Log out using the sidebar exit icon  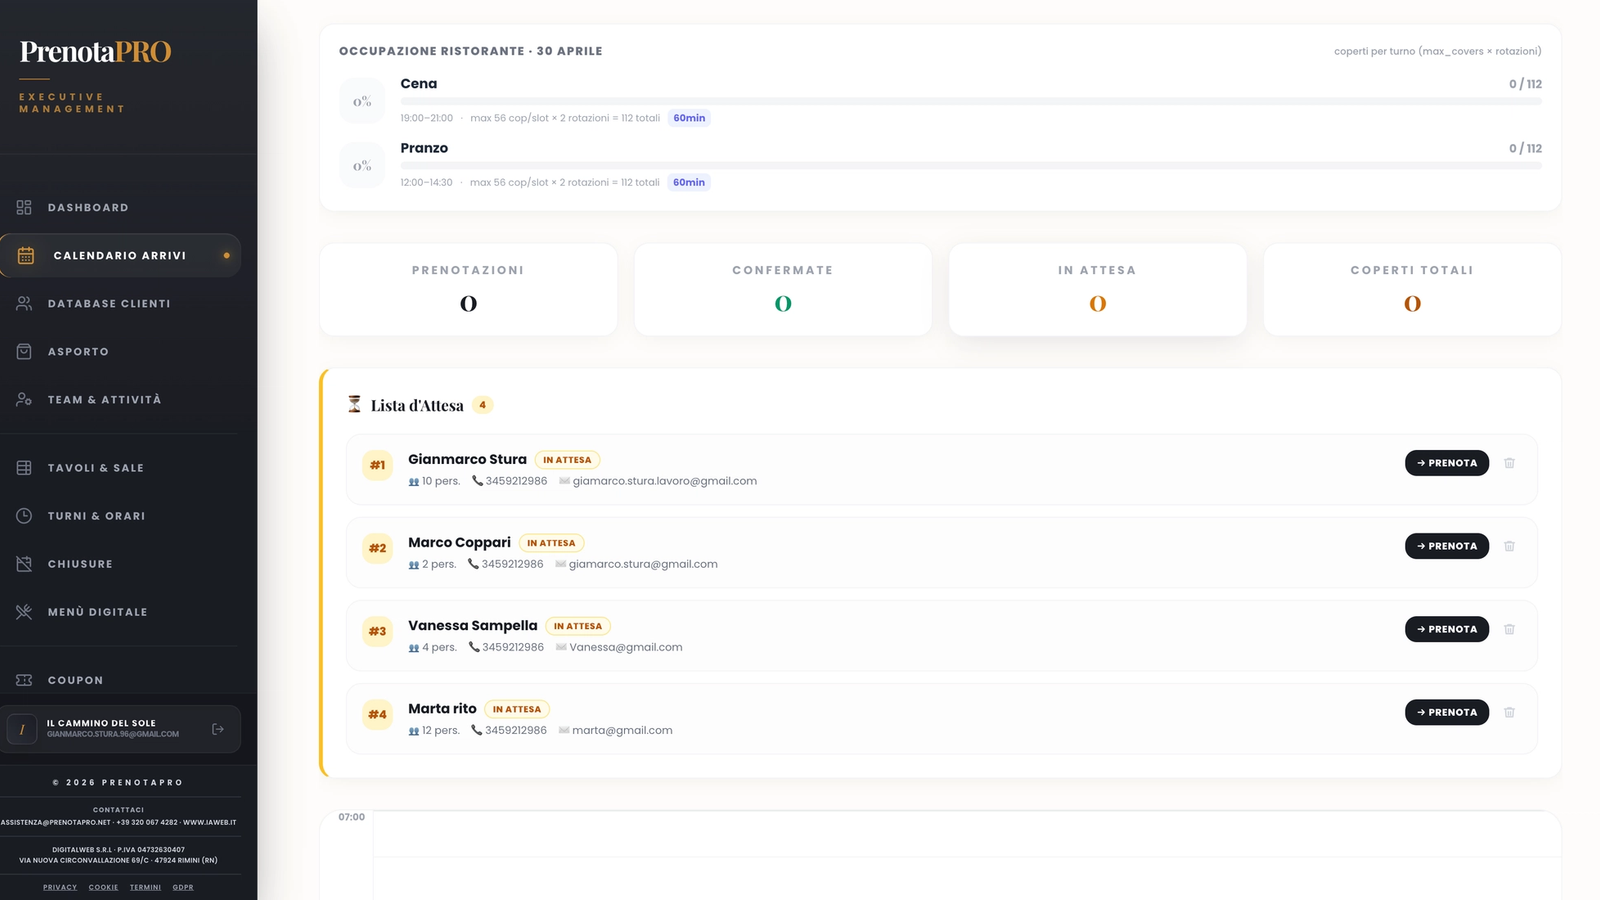218,729
